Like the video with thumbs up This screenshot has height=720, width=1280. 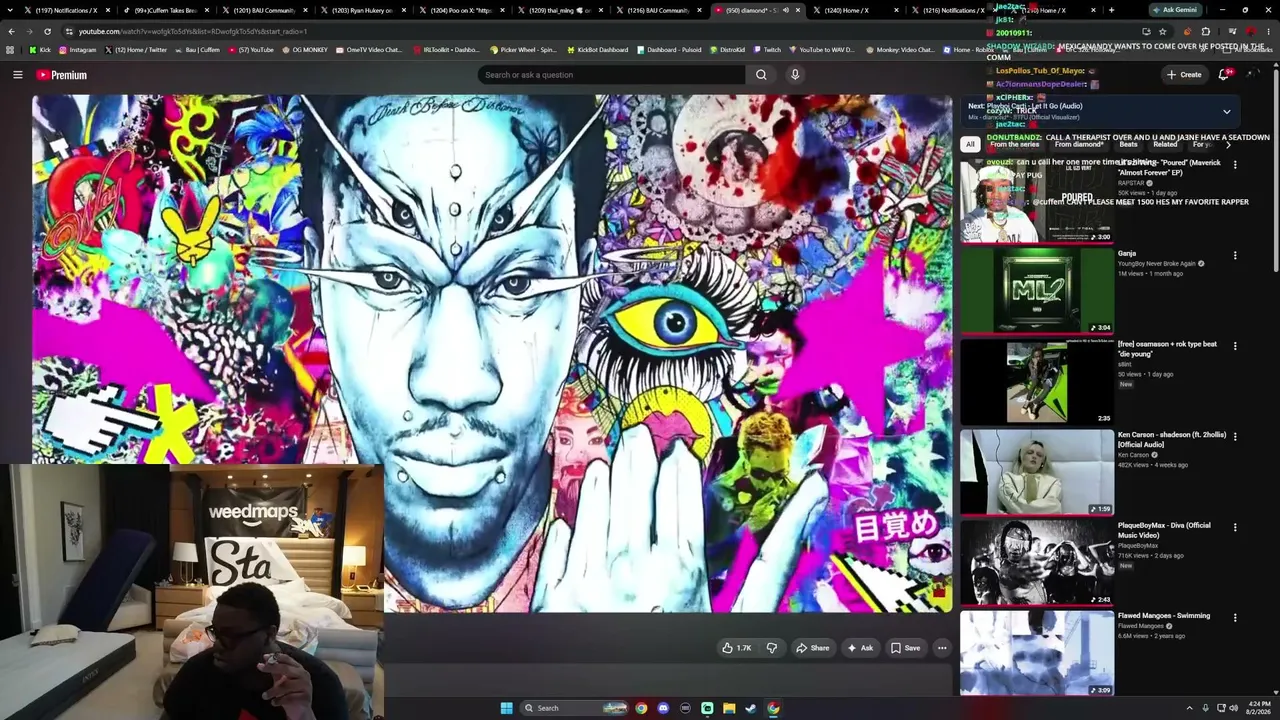tap(737, 648)
